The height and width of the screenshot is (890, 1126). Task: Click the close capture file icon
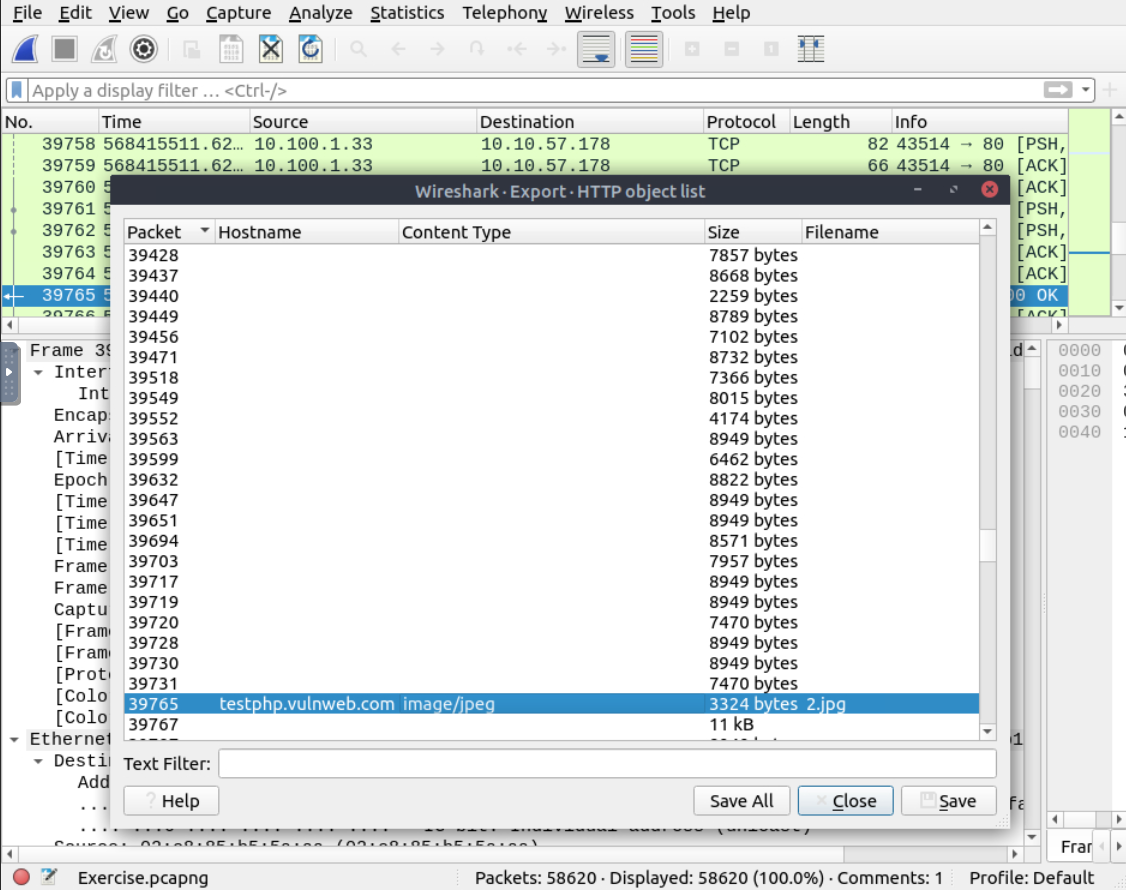[270, 49]
